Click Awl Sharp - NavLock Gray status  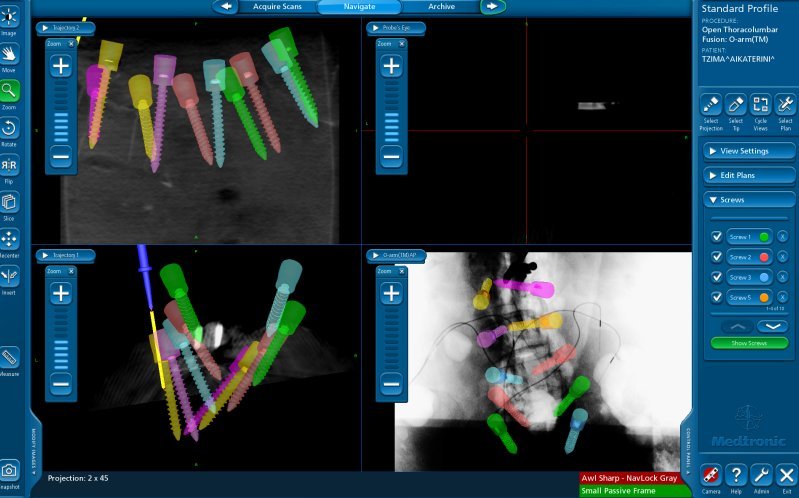pos(630,478)
